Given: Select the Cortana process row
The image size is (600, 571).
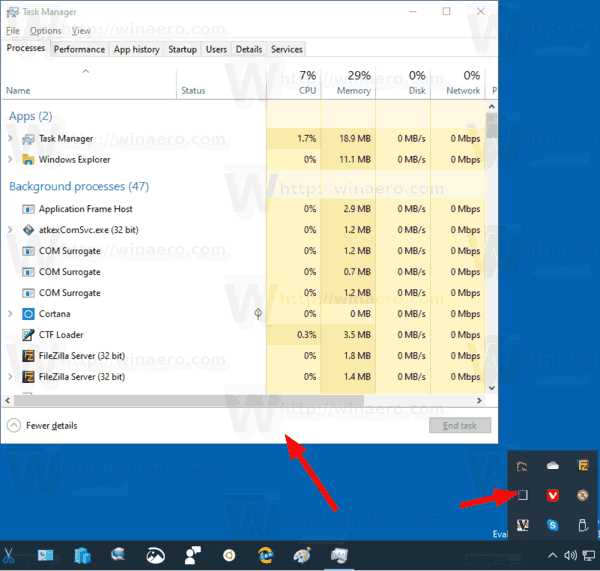Looking at the screenshot, I should click(243, 314).
